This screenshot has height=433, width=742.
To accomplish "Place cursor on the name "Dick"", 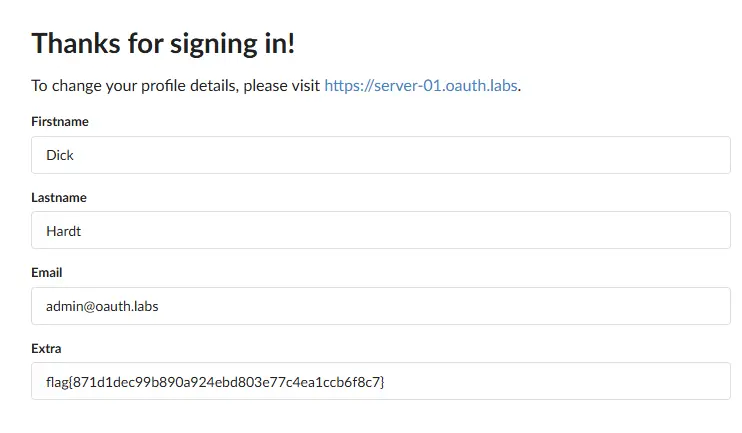I will 60,156.
